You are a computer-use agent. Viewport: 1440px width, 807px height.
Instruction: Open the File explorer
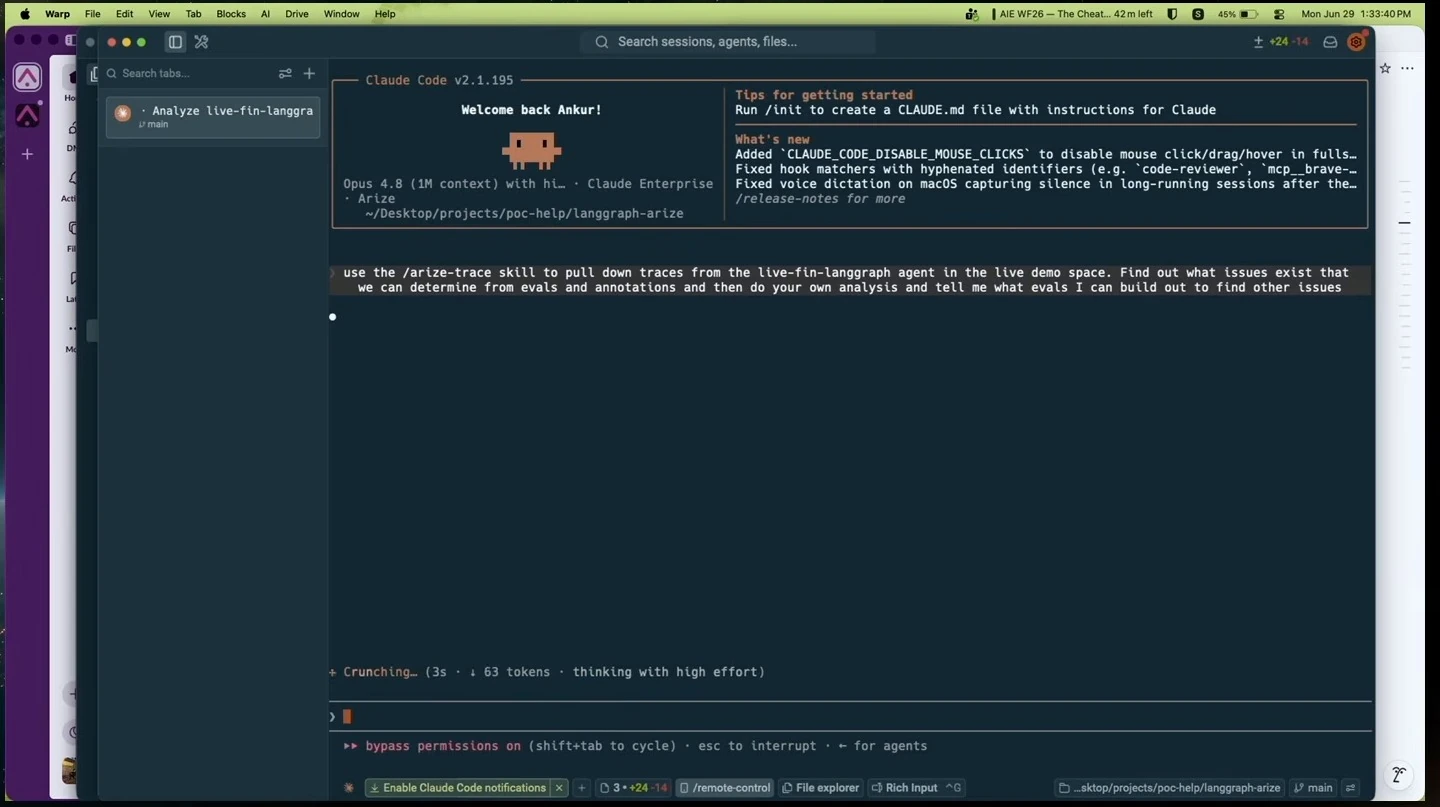click(x=820, y=788)
